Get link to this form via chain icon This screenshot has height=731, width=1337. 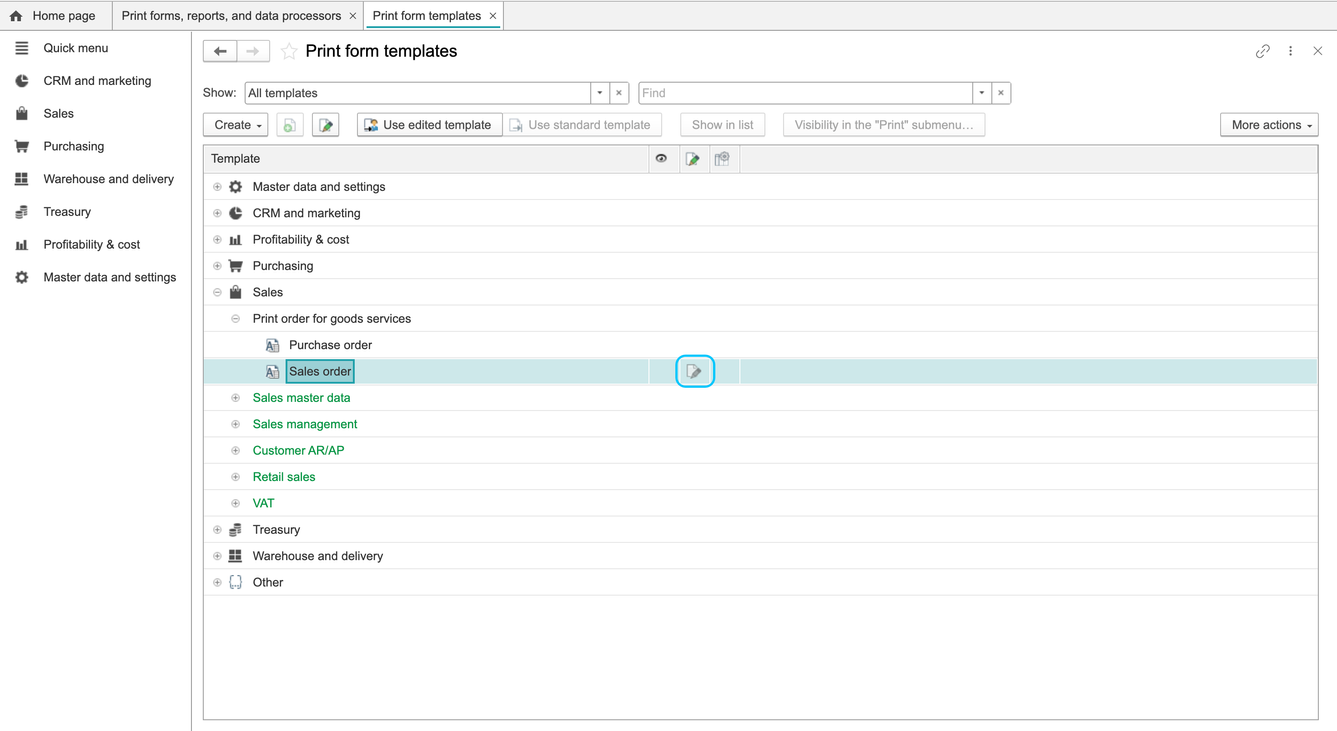coord(1263,51)
